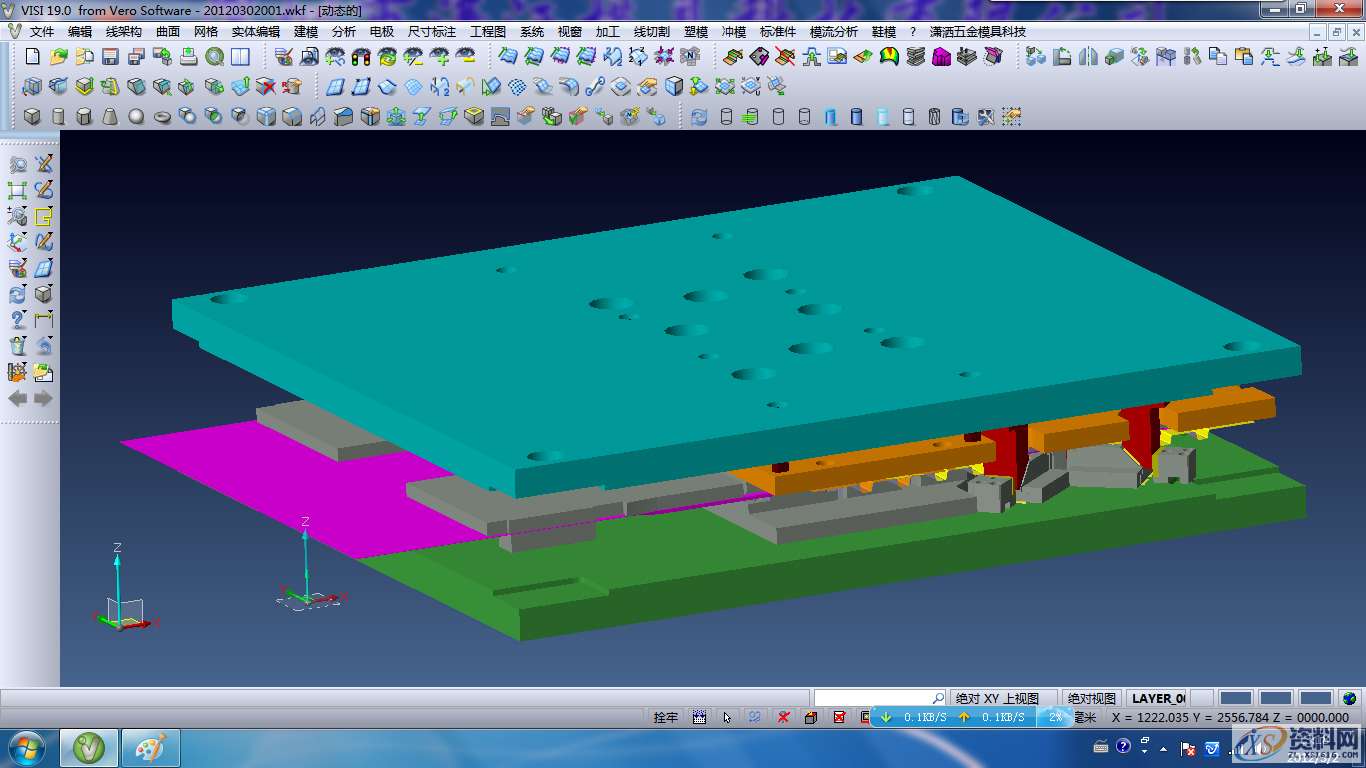Toggle the grid icon next to 拴牢
The width and height of the screenshot is (1366, 768).
pyautogui.click(x=699, y=717)
